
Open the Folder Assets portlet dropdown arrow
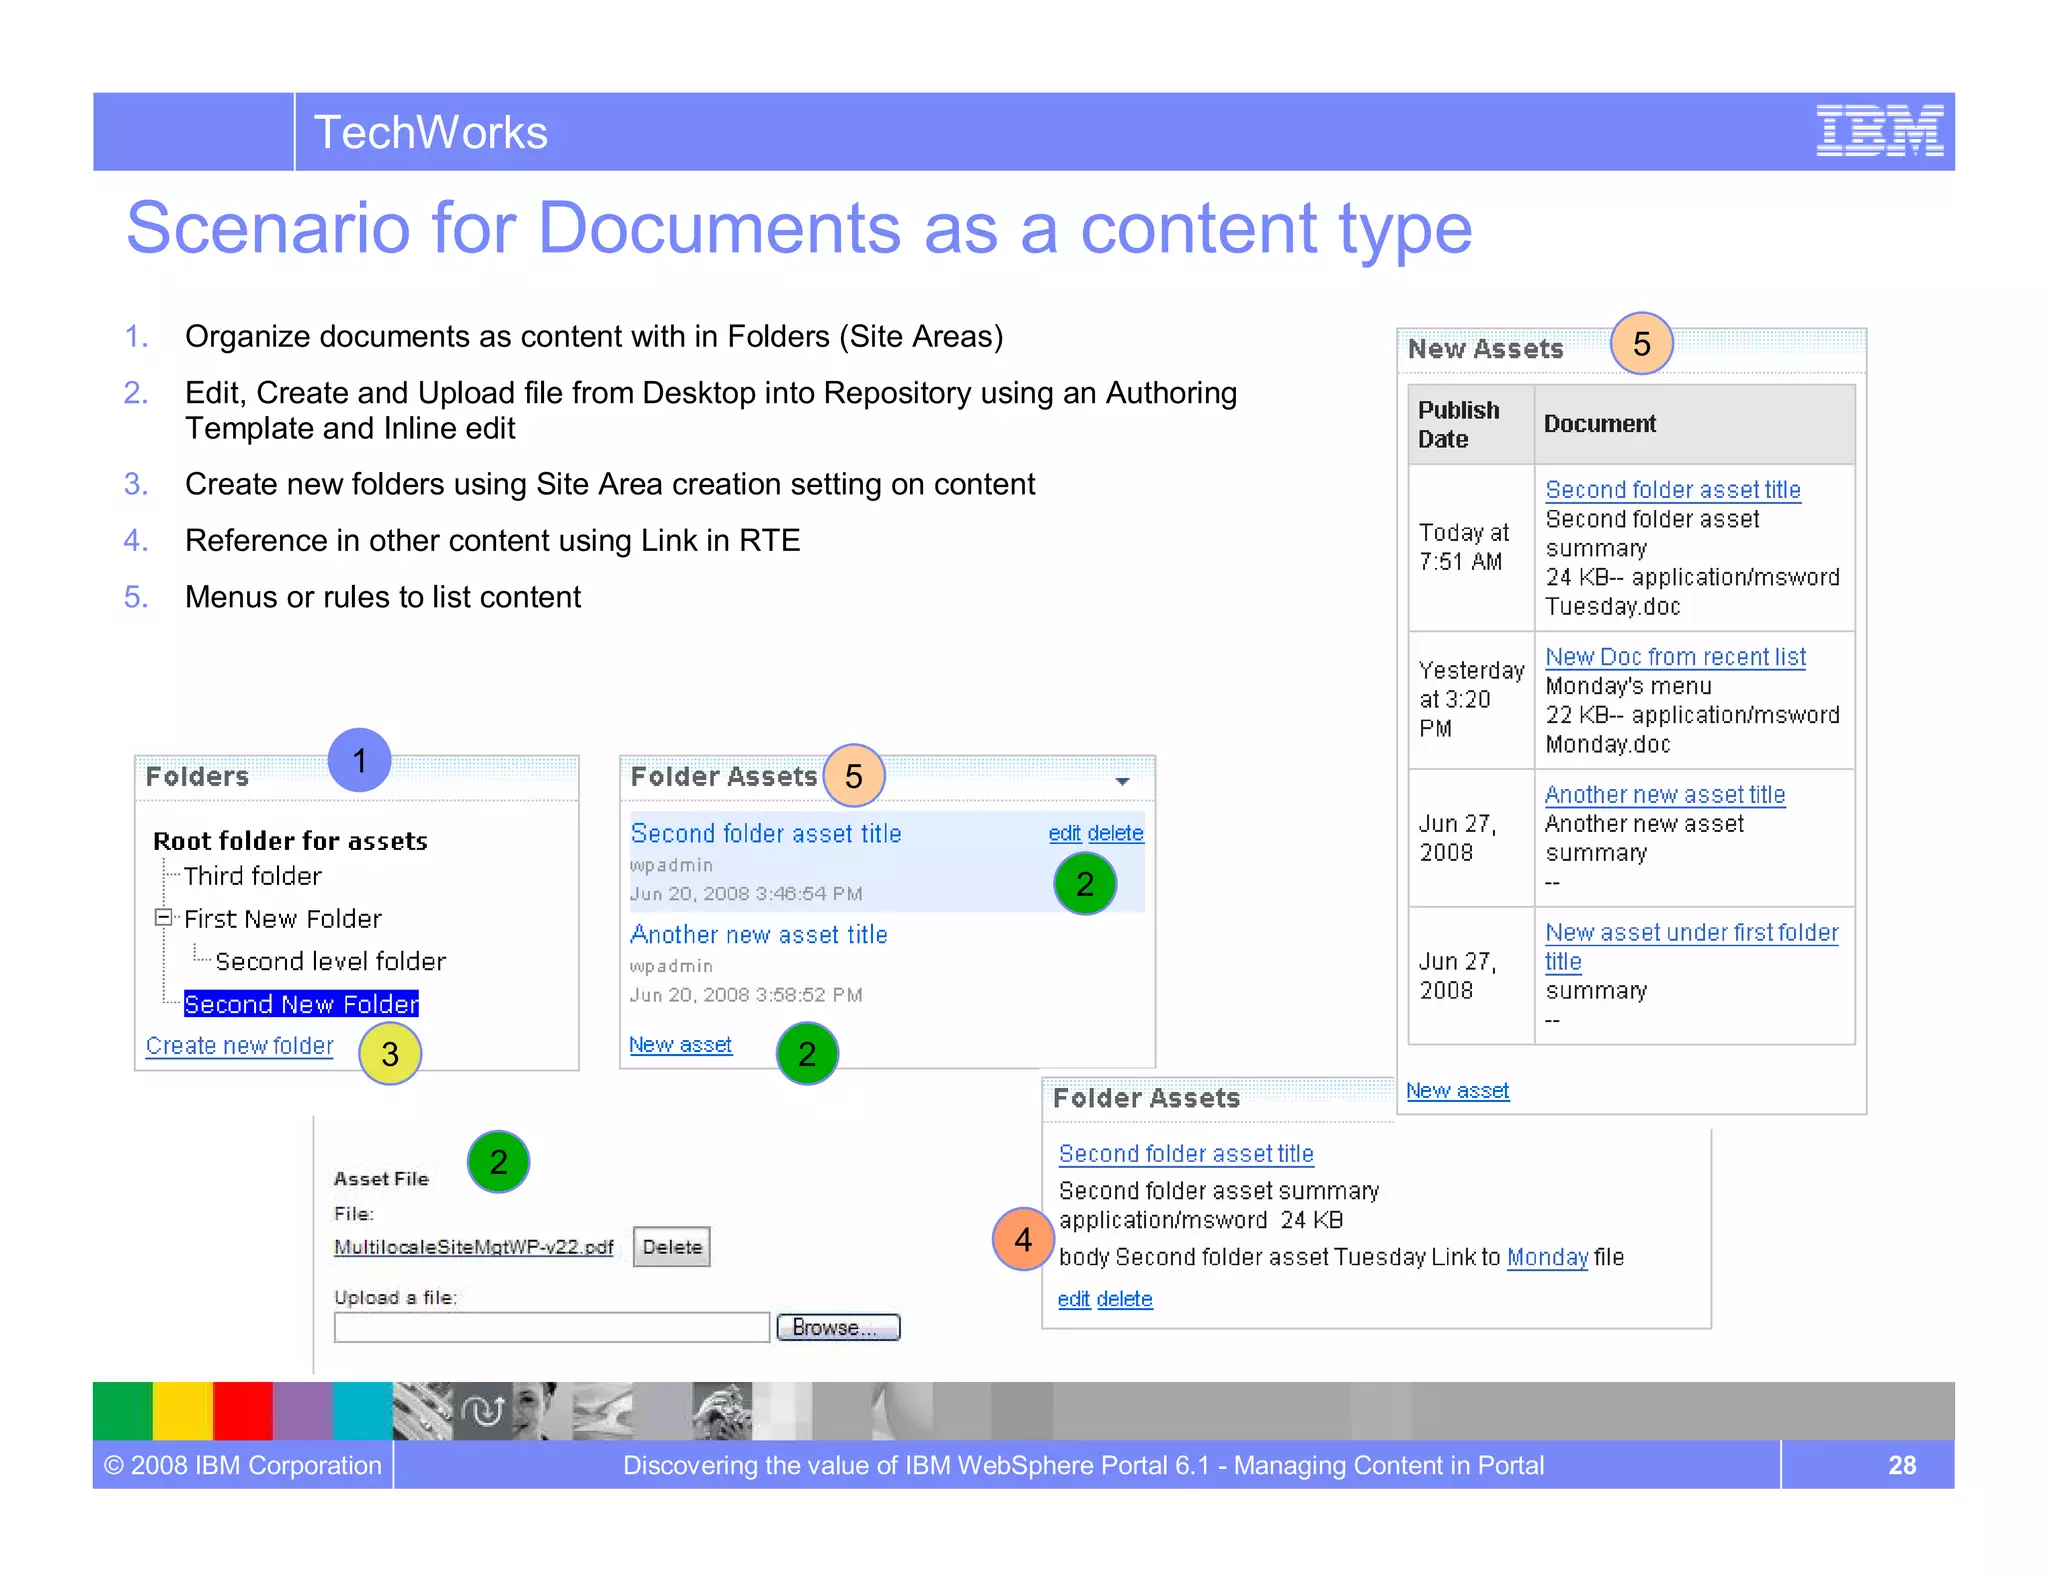[1122, 781]
